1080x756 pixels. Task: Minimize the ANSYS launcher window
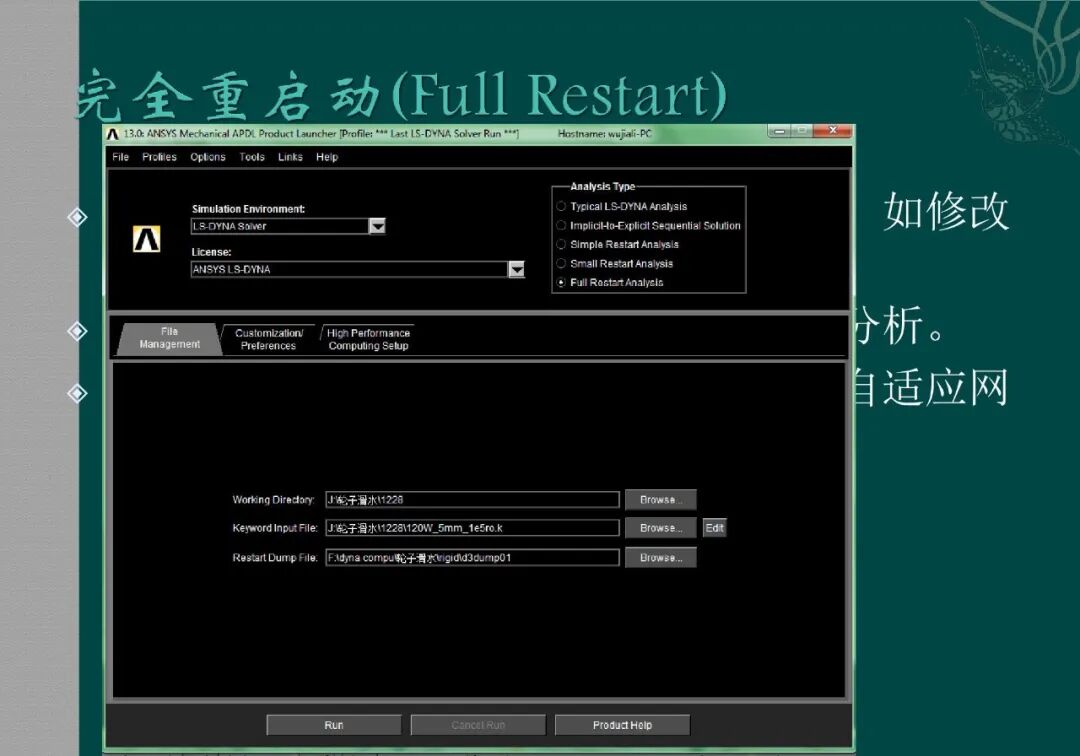779,131
